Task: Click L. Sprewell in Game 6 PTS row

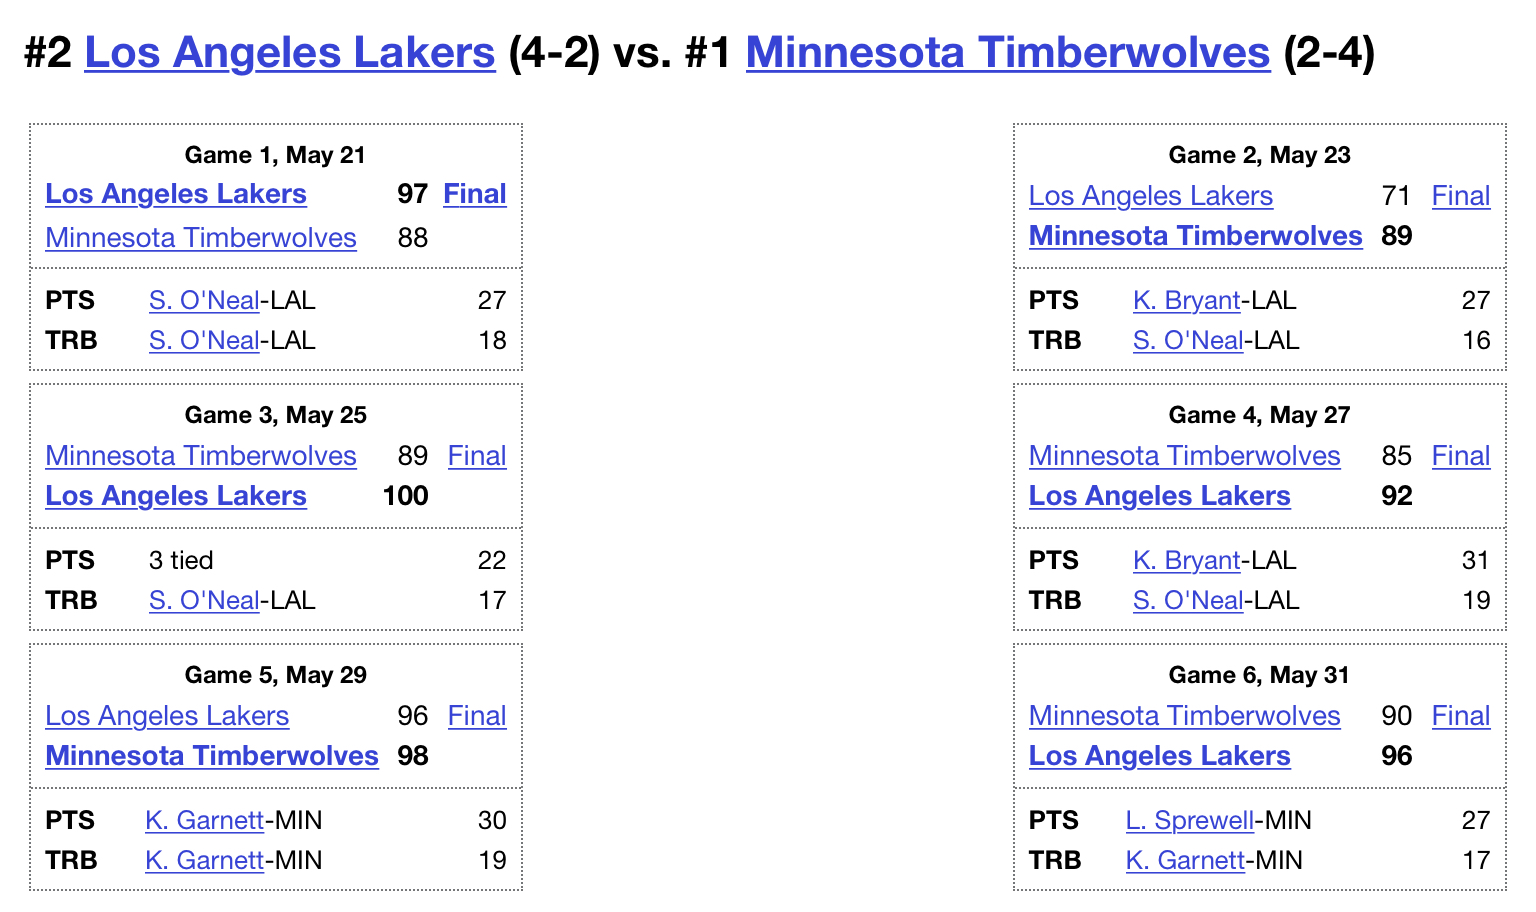Action: coord(1190,820)
